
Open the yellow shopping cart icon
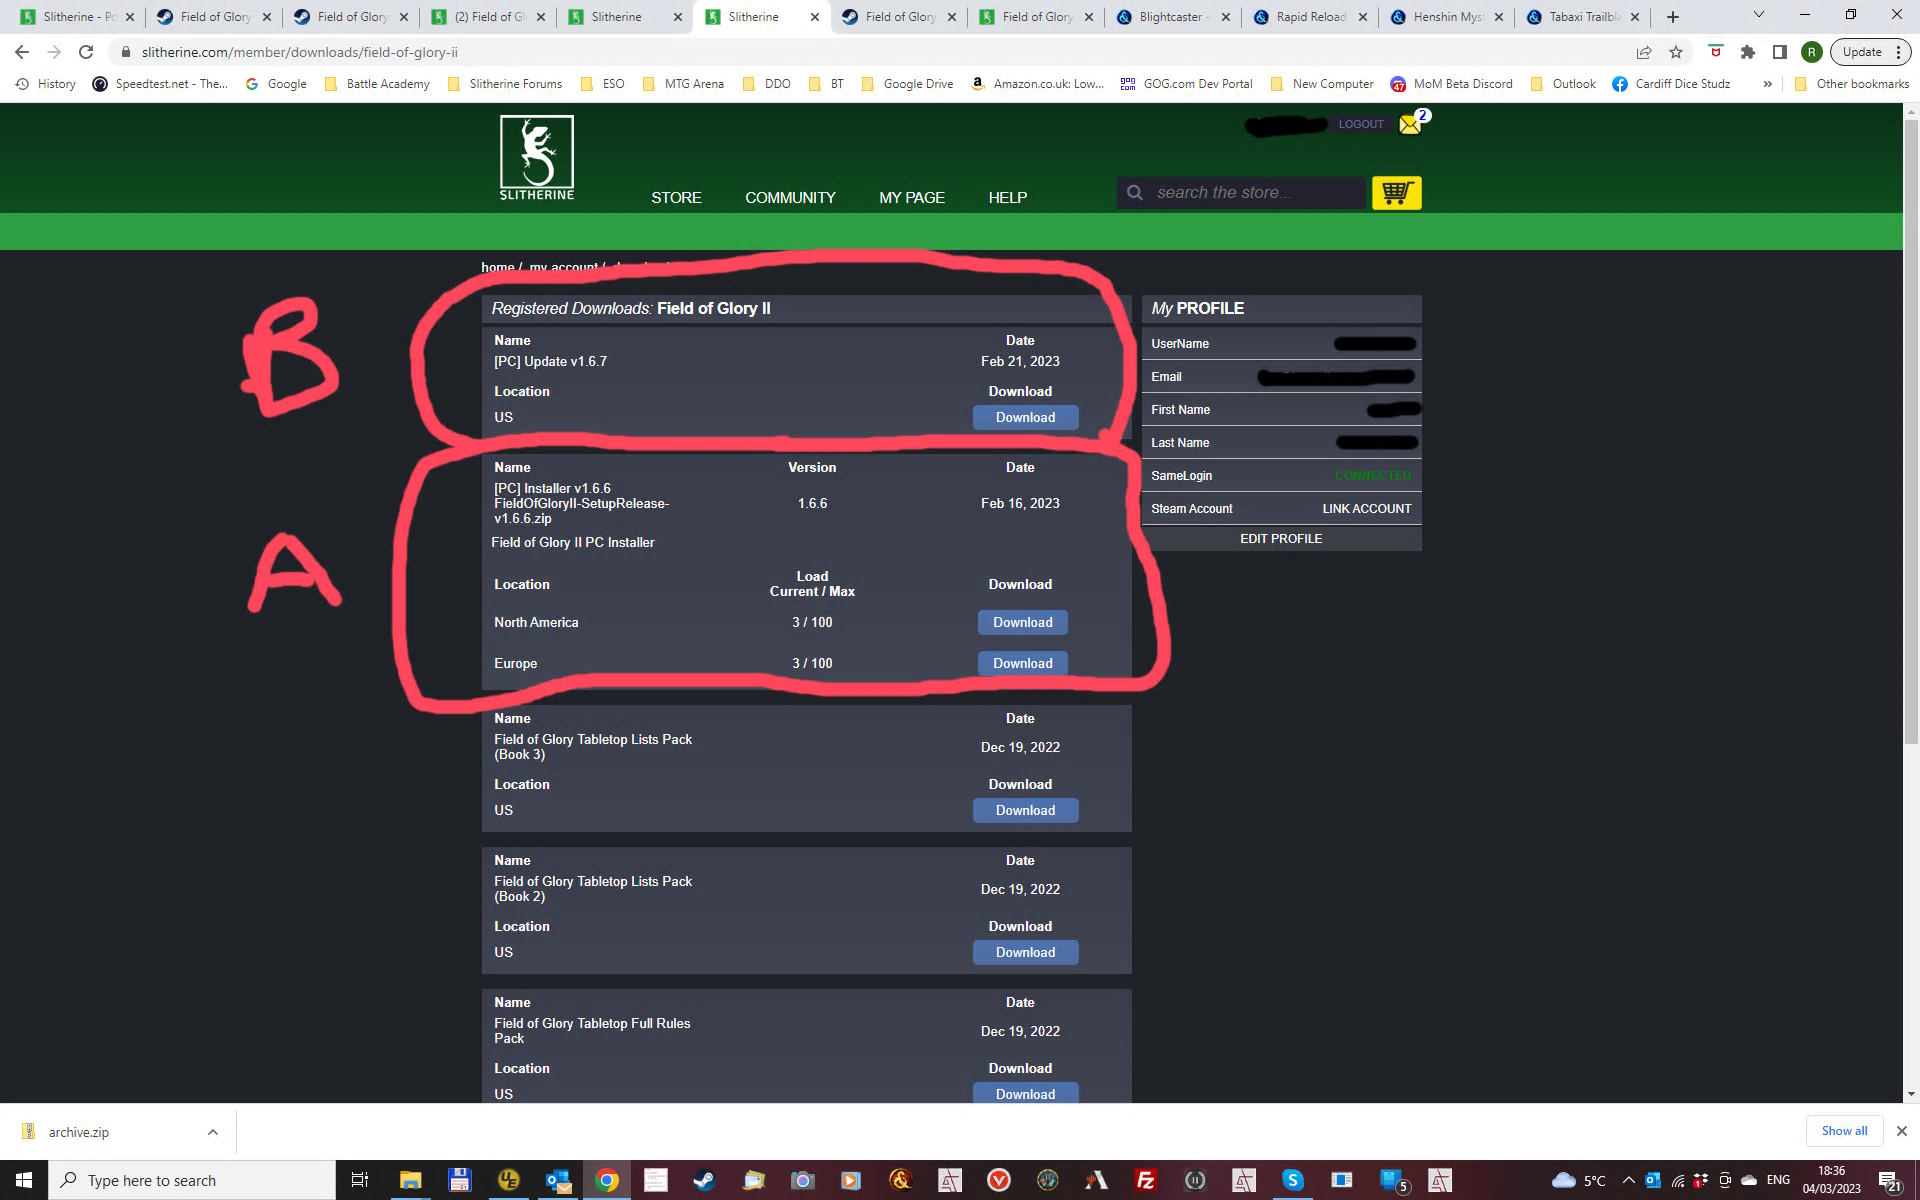1396,192
